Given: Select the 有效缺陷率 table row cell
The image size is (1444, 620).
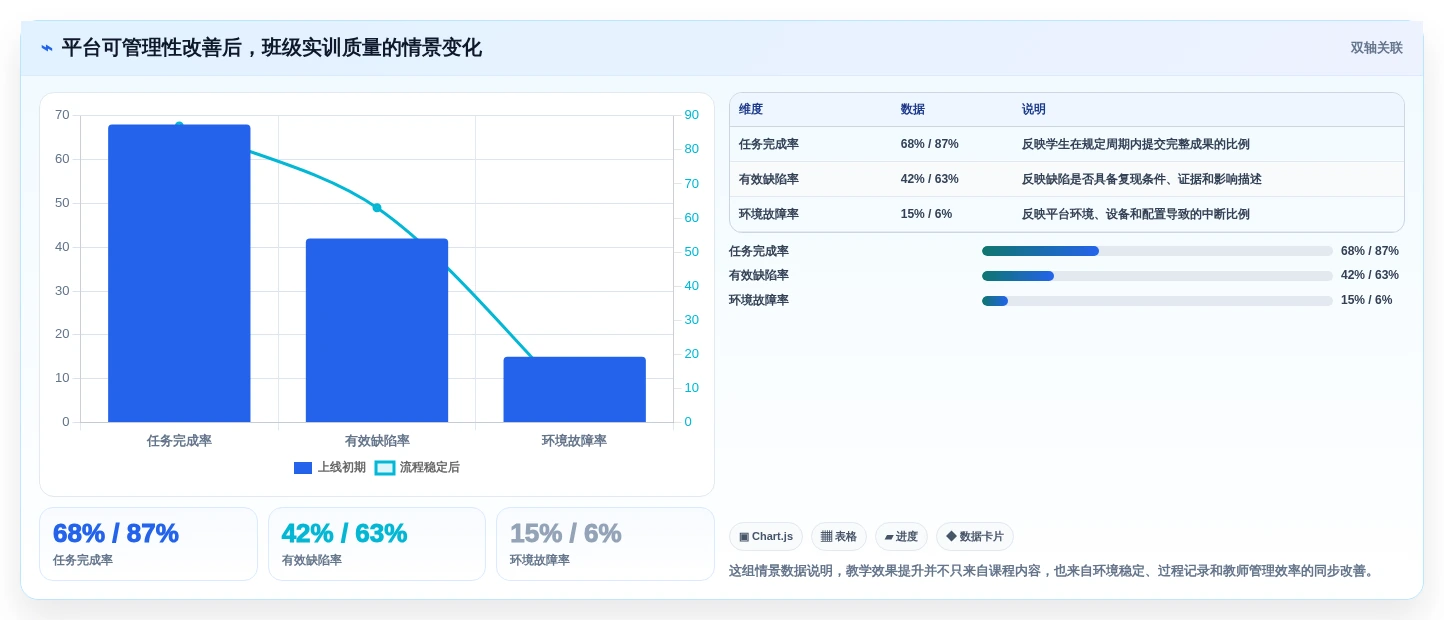Looking at the screenshot, I should [x=769, y=179].
